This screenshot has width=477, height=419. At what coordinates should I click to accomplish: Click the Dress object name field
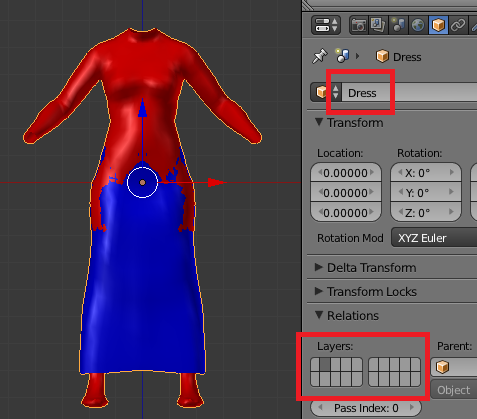(x=410, y=92)
